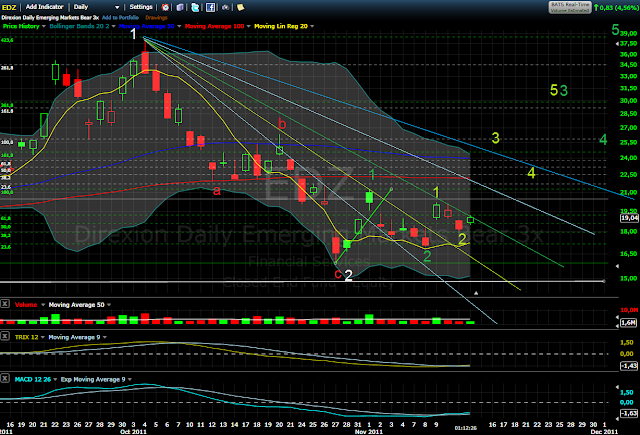Select the green trend line's circular endpoint
Screen dimensions: 640x435
point(391,189)
